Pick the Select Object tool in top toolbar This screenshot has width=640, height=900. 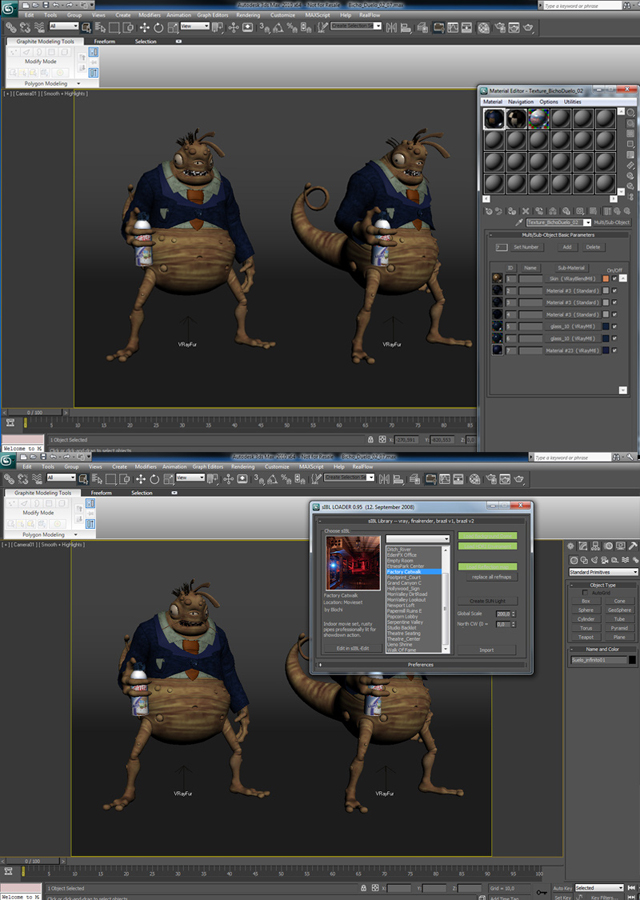86,27
